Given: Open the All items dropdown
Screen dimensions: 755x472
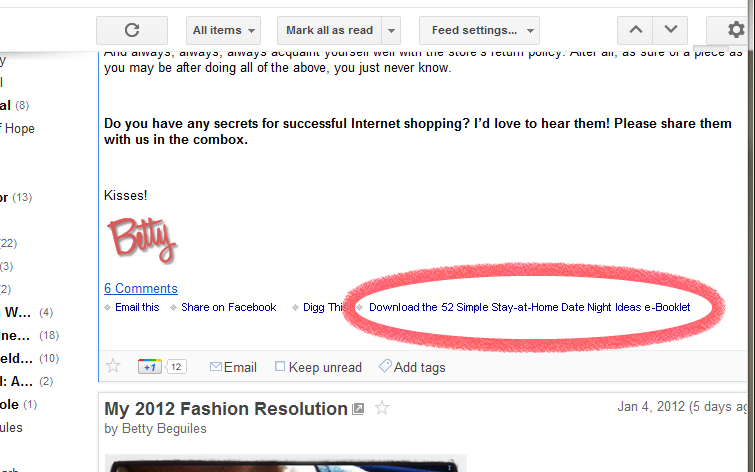Looking at the screenshot, I should (x=223, y=30).
